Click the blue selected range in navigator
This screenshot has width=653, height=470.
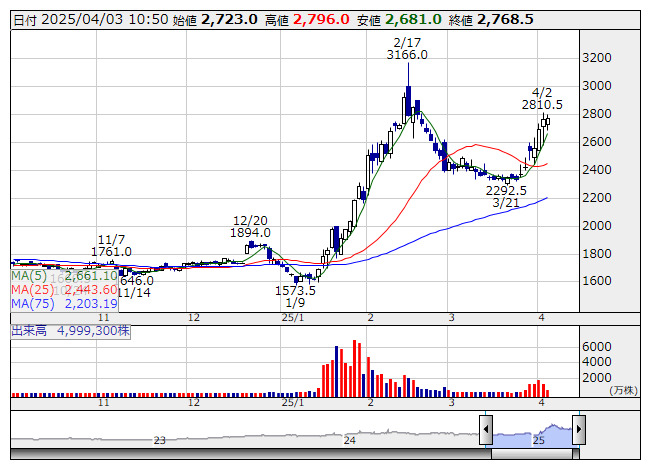[532, 435]
